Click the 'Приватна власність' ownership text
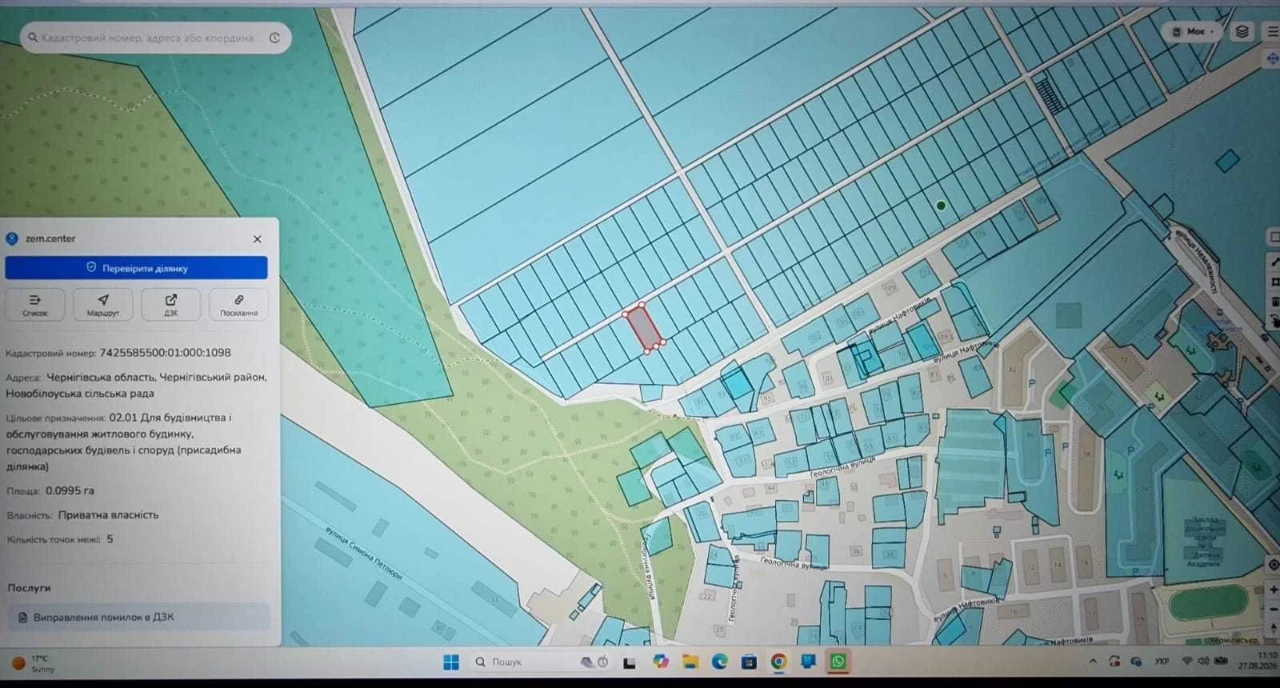The image size is (1280, 688). [108, 515]
